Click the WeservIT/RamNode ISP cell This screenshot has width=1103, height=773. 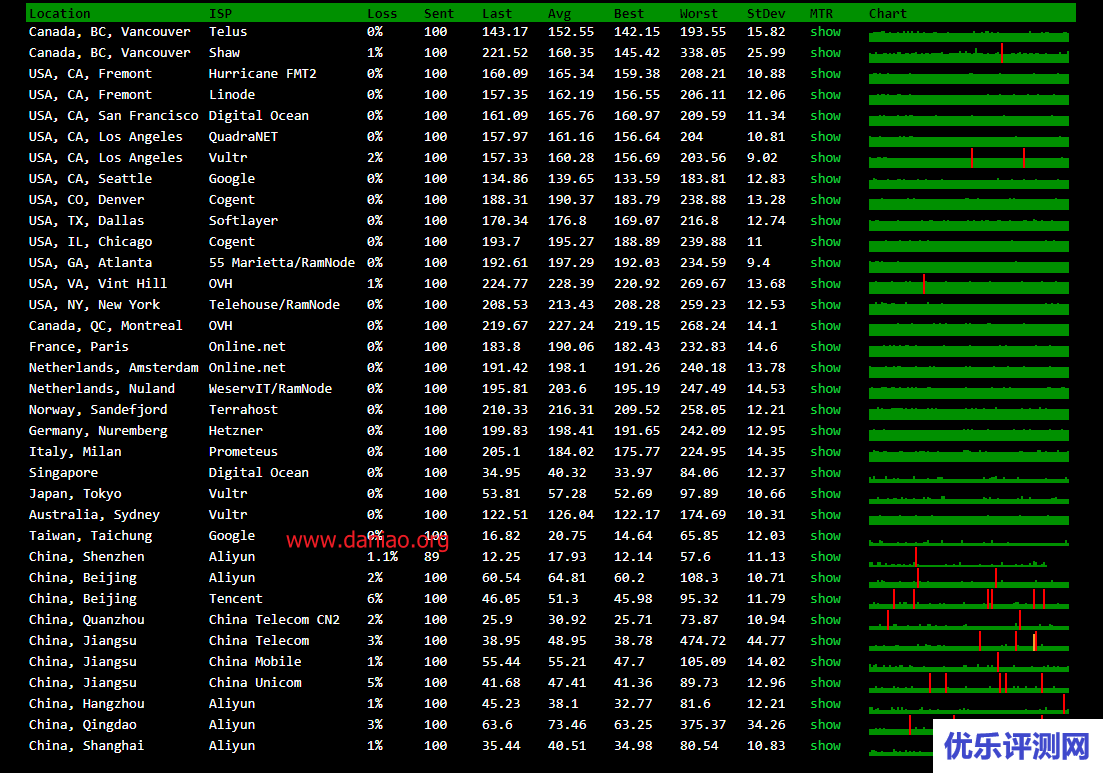point(270,389)
